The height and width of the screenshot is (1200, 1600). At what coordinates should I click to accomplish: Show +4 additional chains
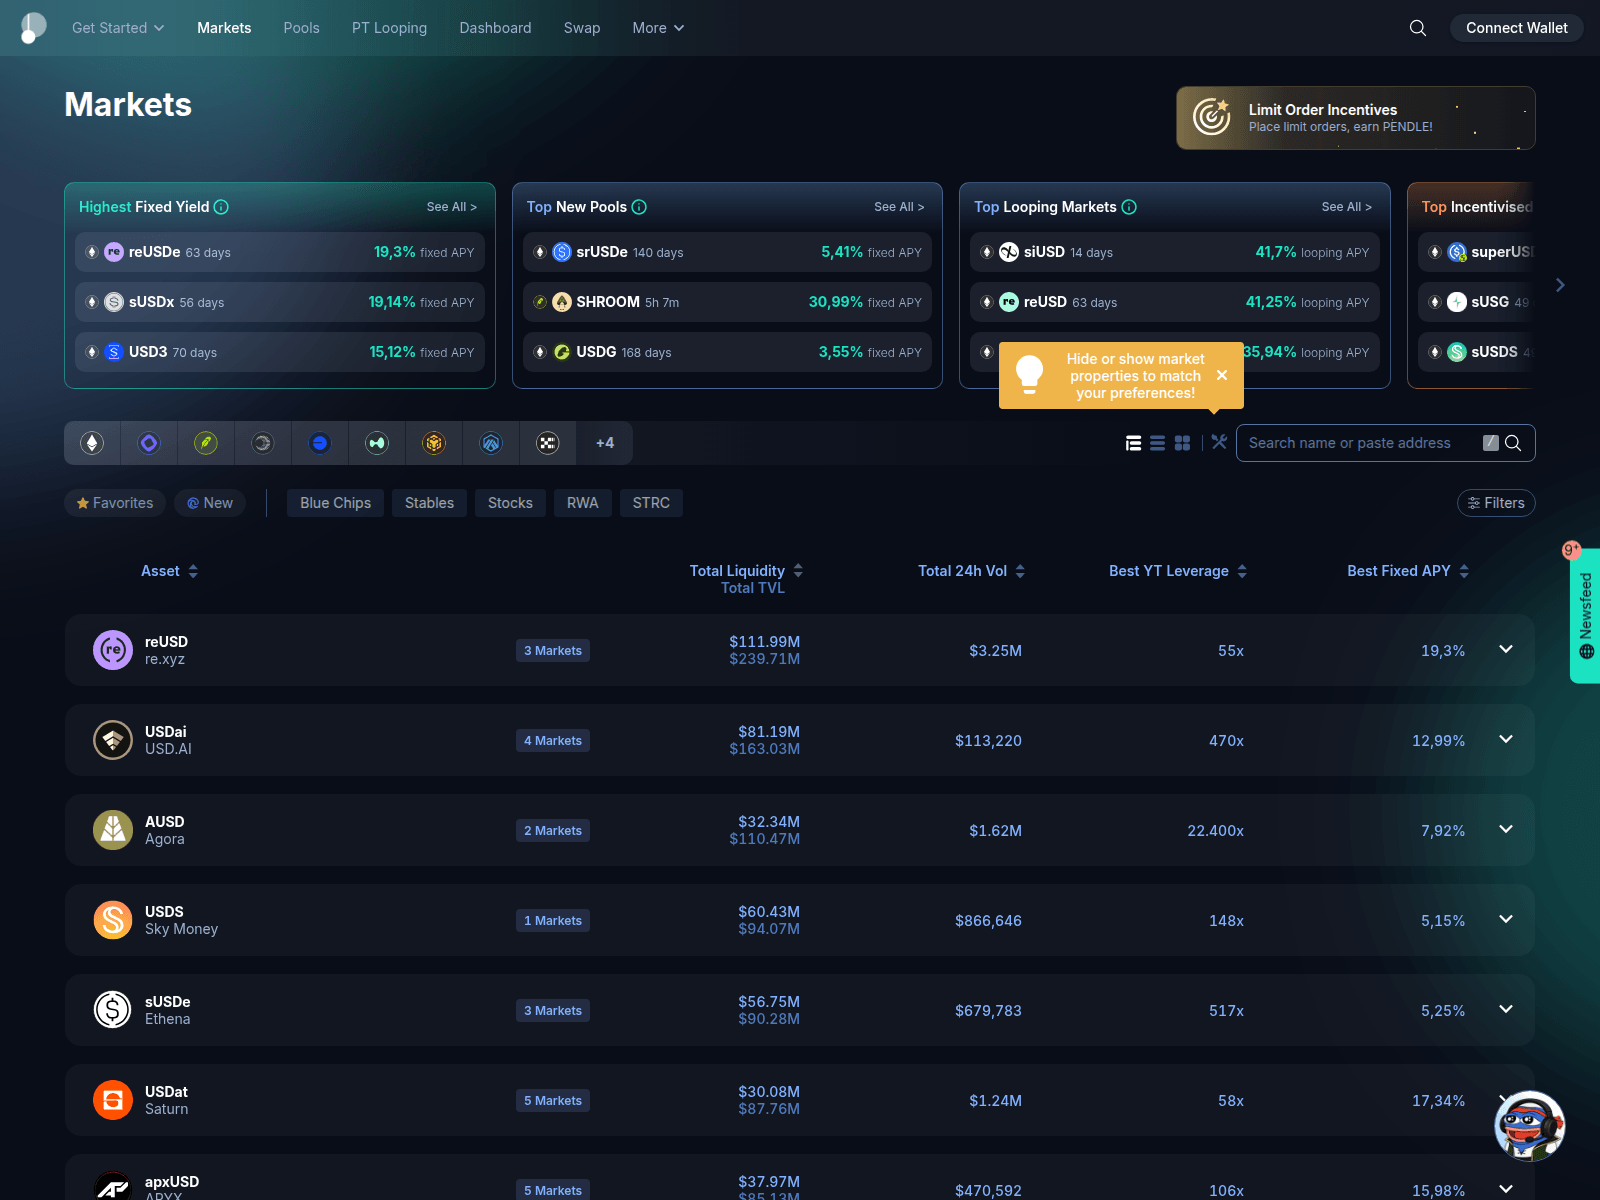[605, 443]
